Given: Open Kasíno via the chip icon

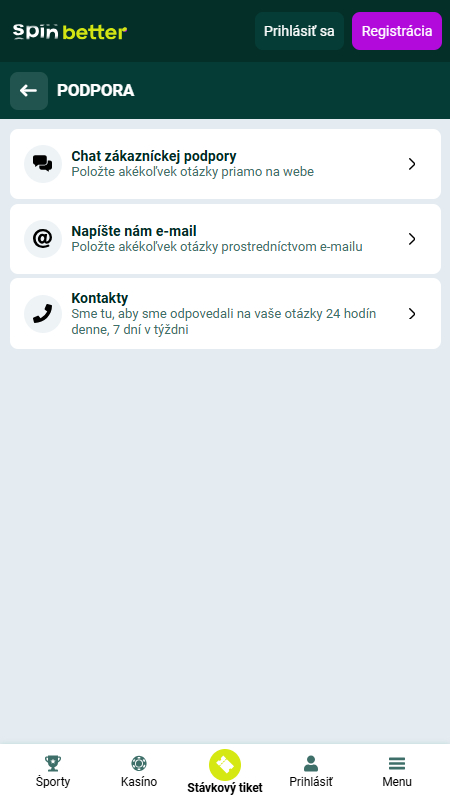Looking at the screenshot, I should (139, 763).
